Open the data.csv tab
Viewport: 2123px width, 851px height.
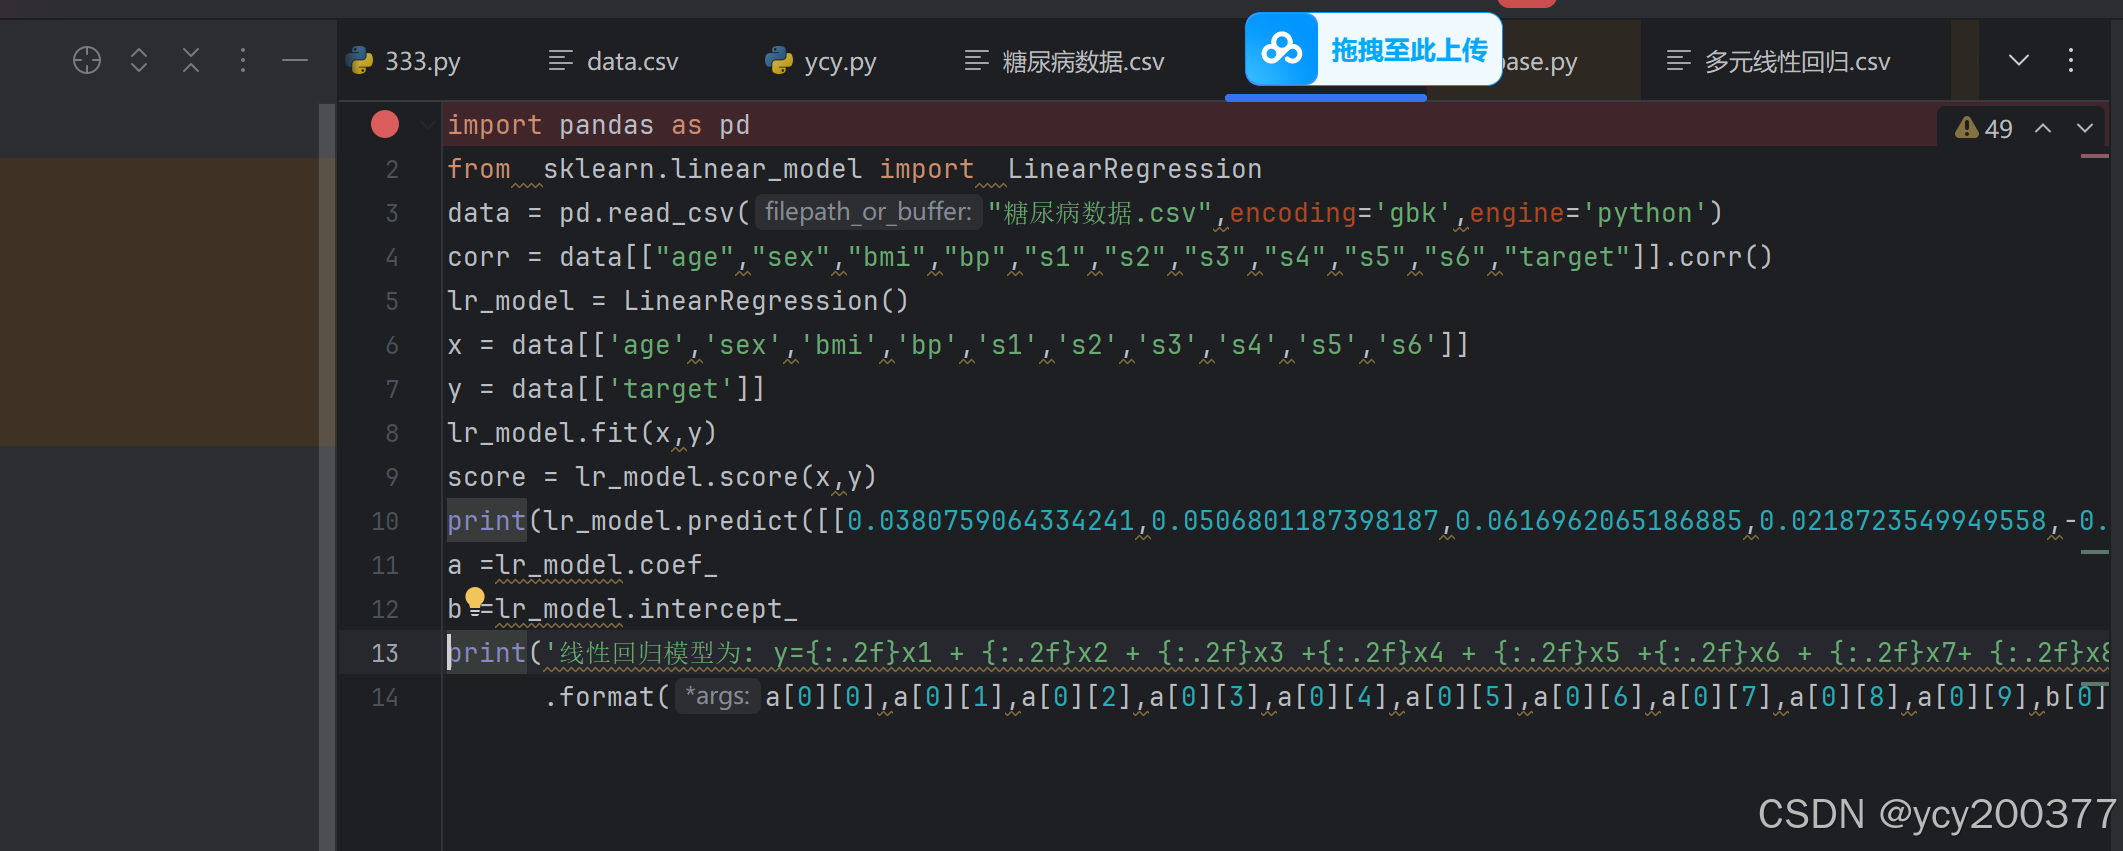pos(613,61)
